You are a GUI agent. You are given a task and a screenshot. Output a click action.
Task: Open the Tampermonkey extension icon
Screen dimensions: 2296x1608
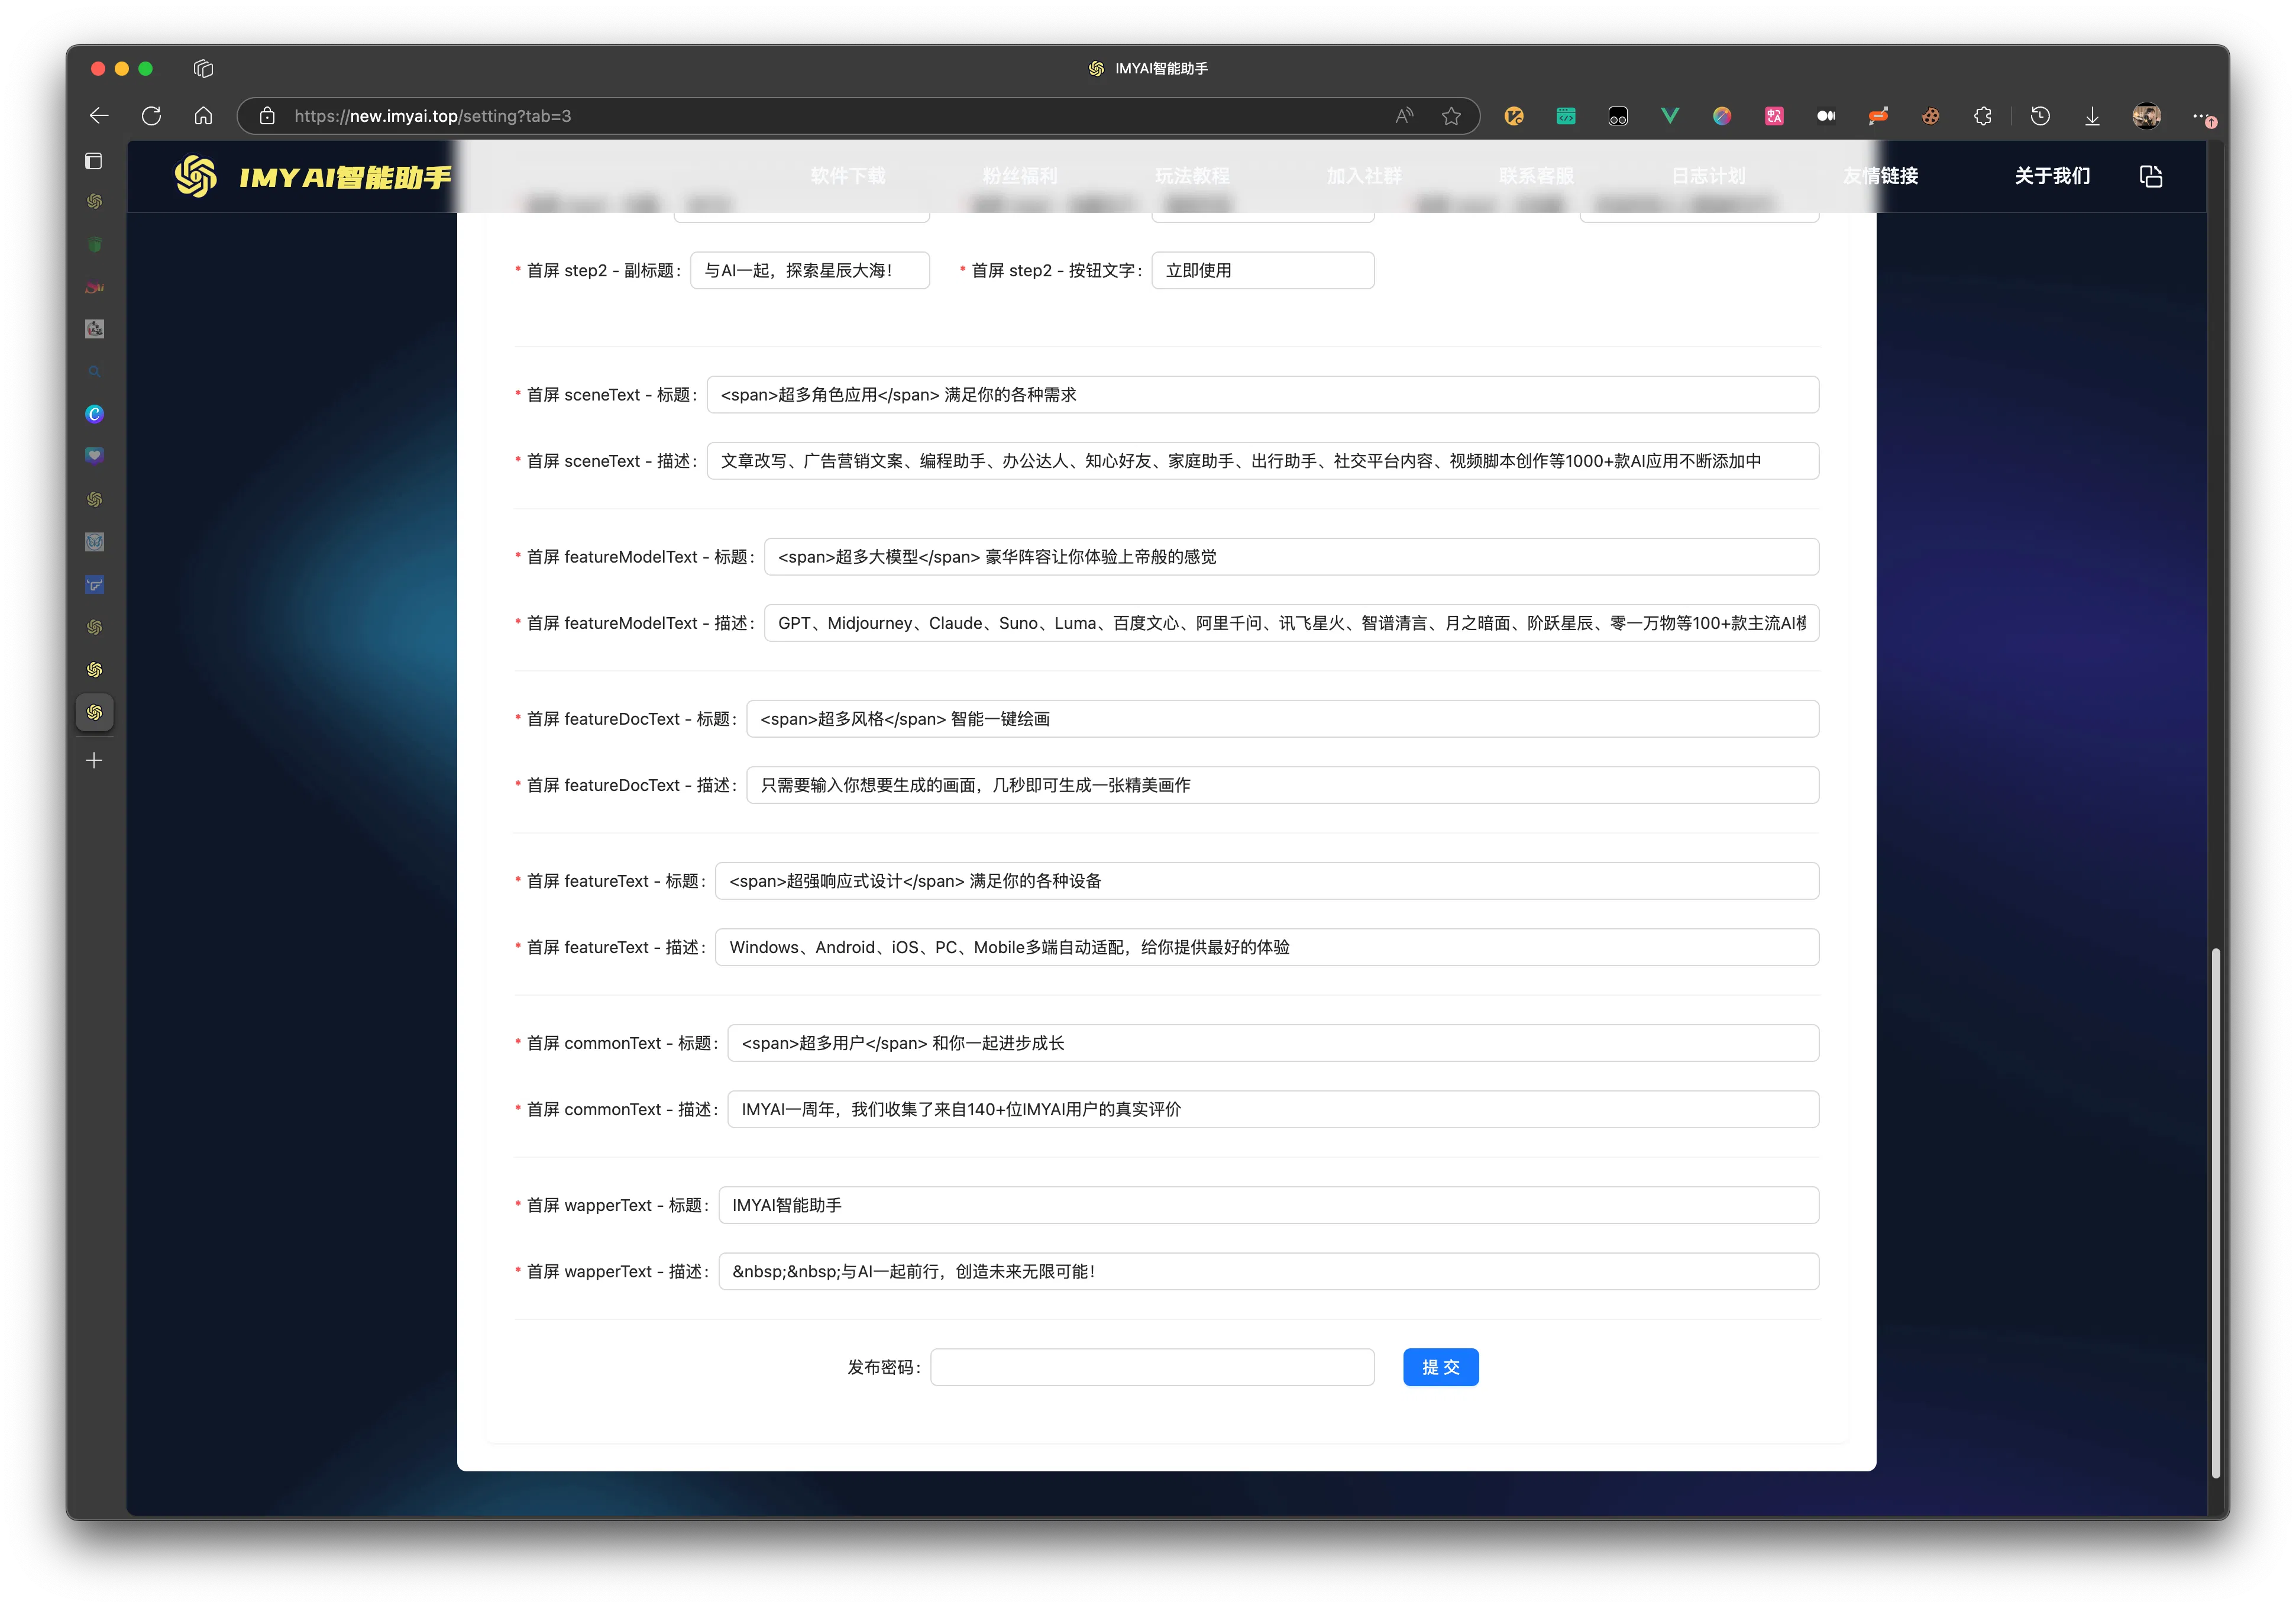pos(1618,116)
